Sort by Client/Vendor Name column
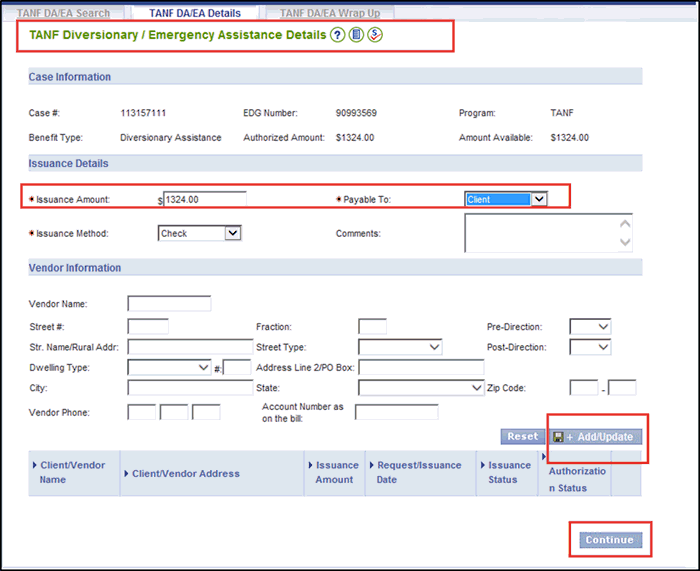This screenshot has height=571, width=700. [73, 472]
